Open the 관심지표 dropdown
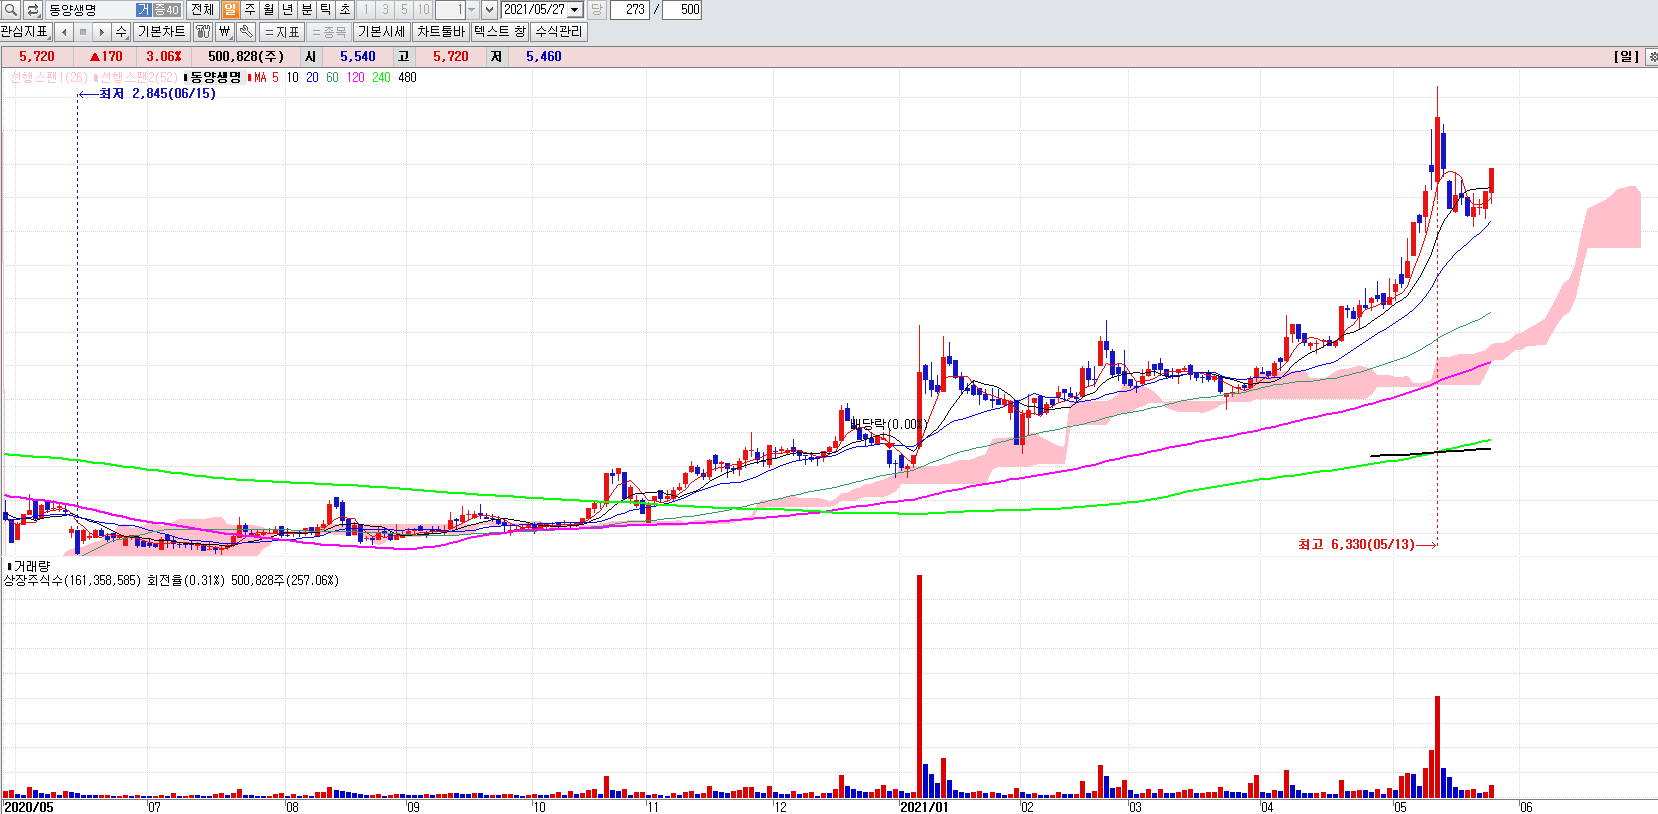Screen dimensions: 1658x814 (25, 32)
